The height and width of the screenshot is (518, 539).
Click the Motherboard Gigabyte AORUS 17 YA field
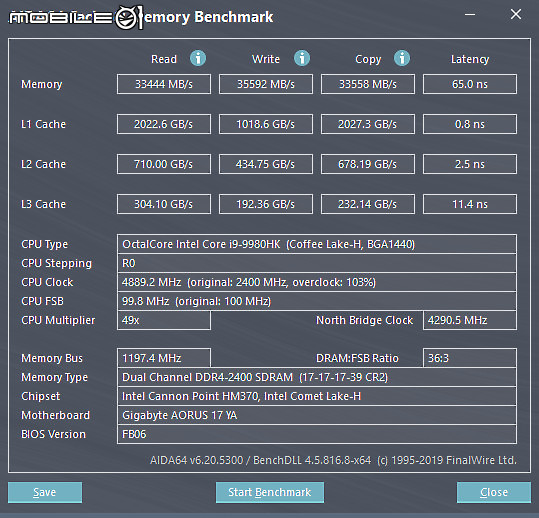click(317, 415)
